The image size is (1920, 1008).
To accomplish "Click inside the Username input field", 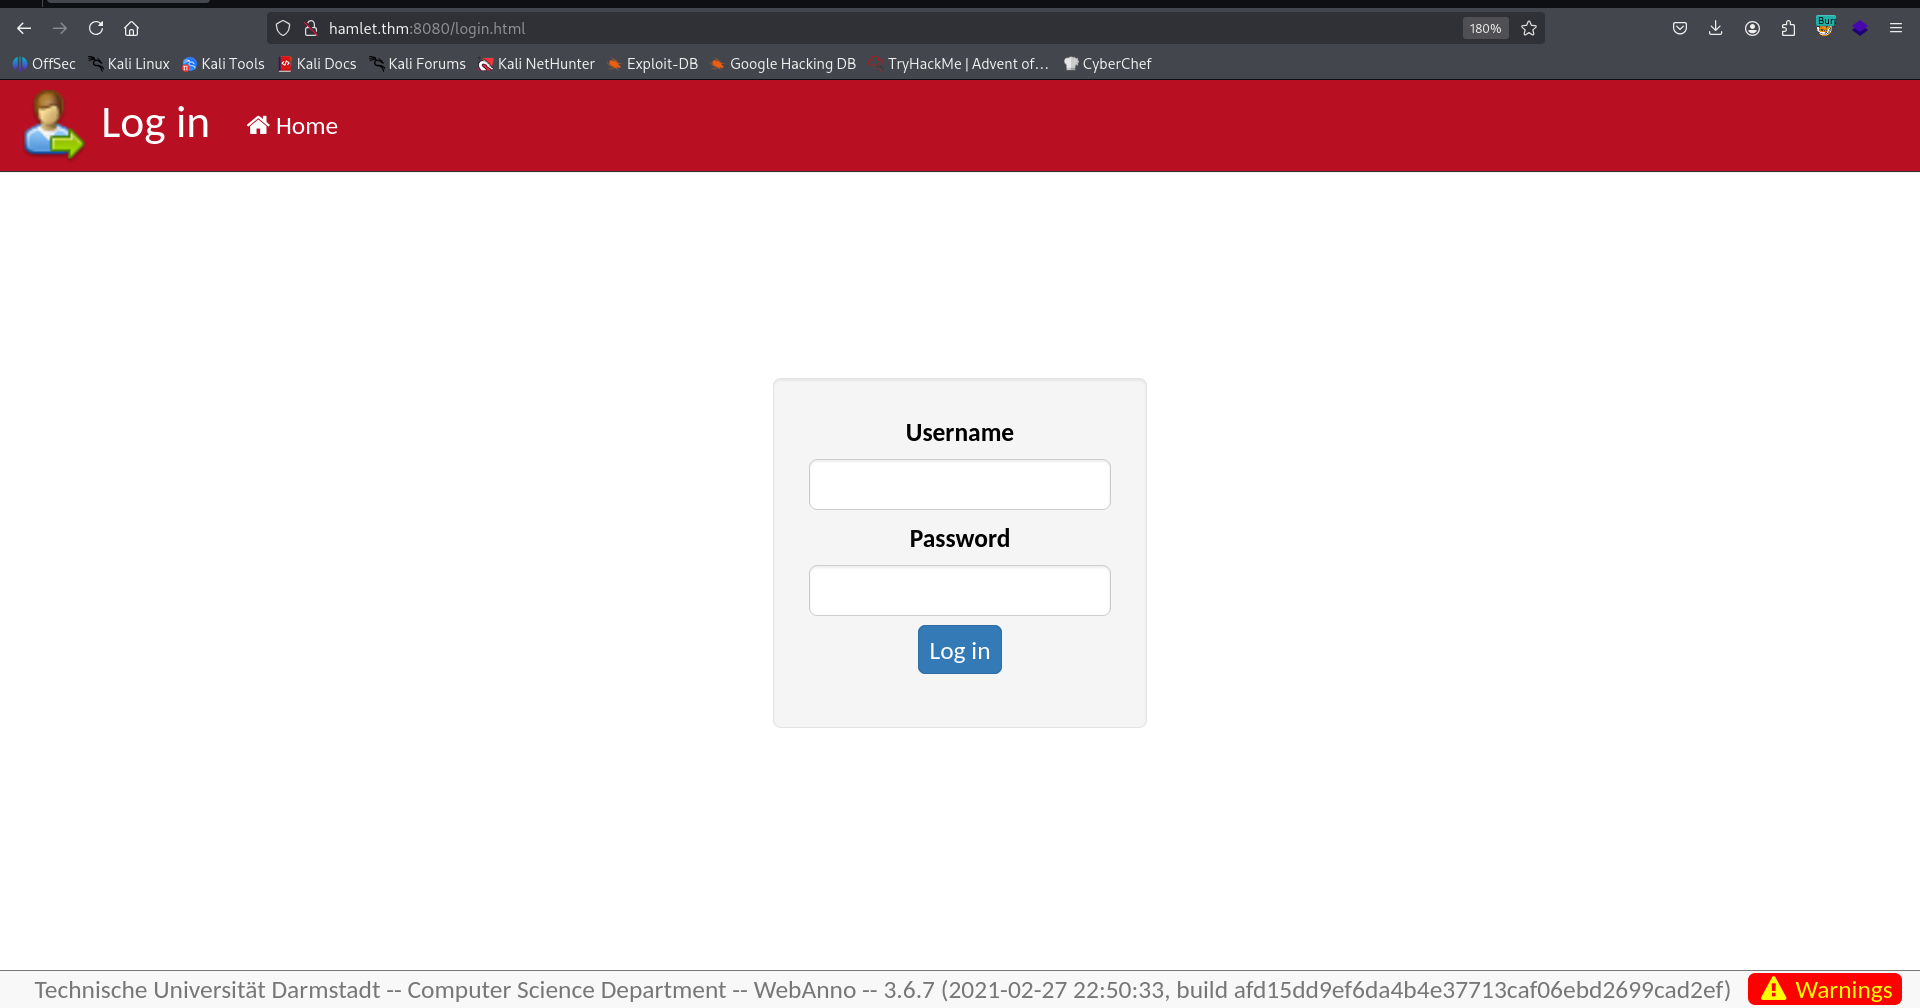I will 959,484.
